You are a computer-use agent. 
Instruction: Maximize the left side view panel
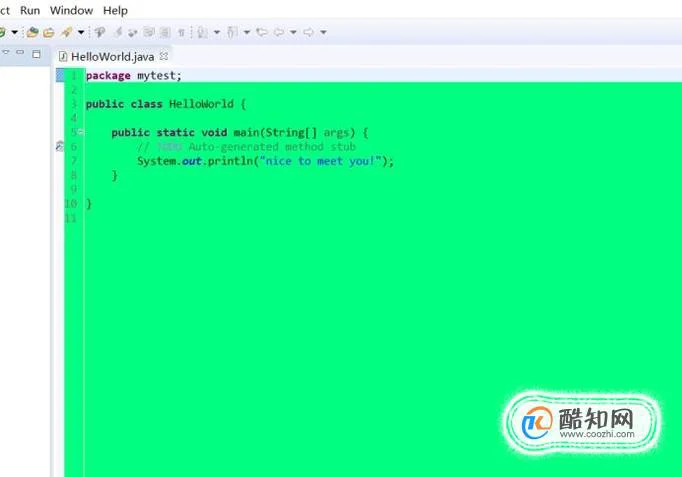pos(37,54)
